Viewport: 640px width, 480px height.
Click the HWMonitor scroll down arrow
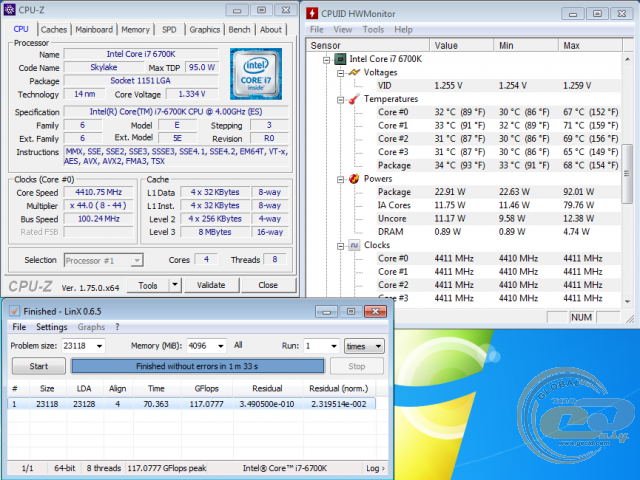(x=627, y=301)
